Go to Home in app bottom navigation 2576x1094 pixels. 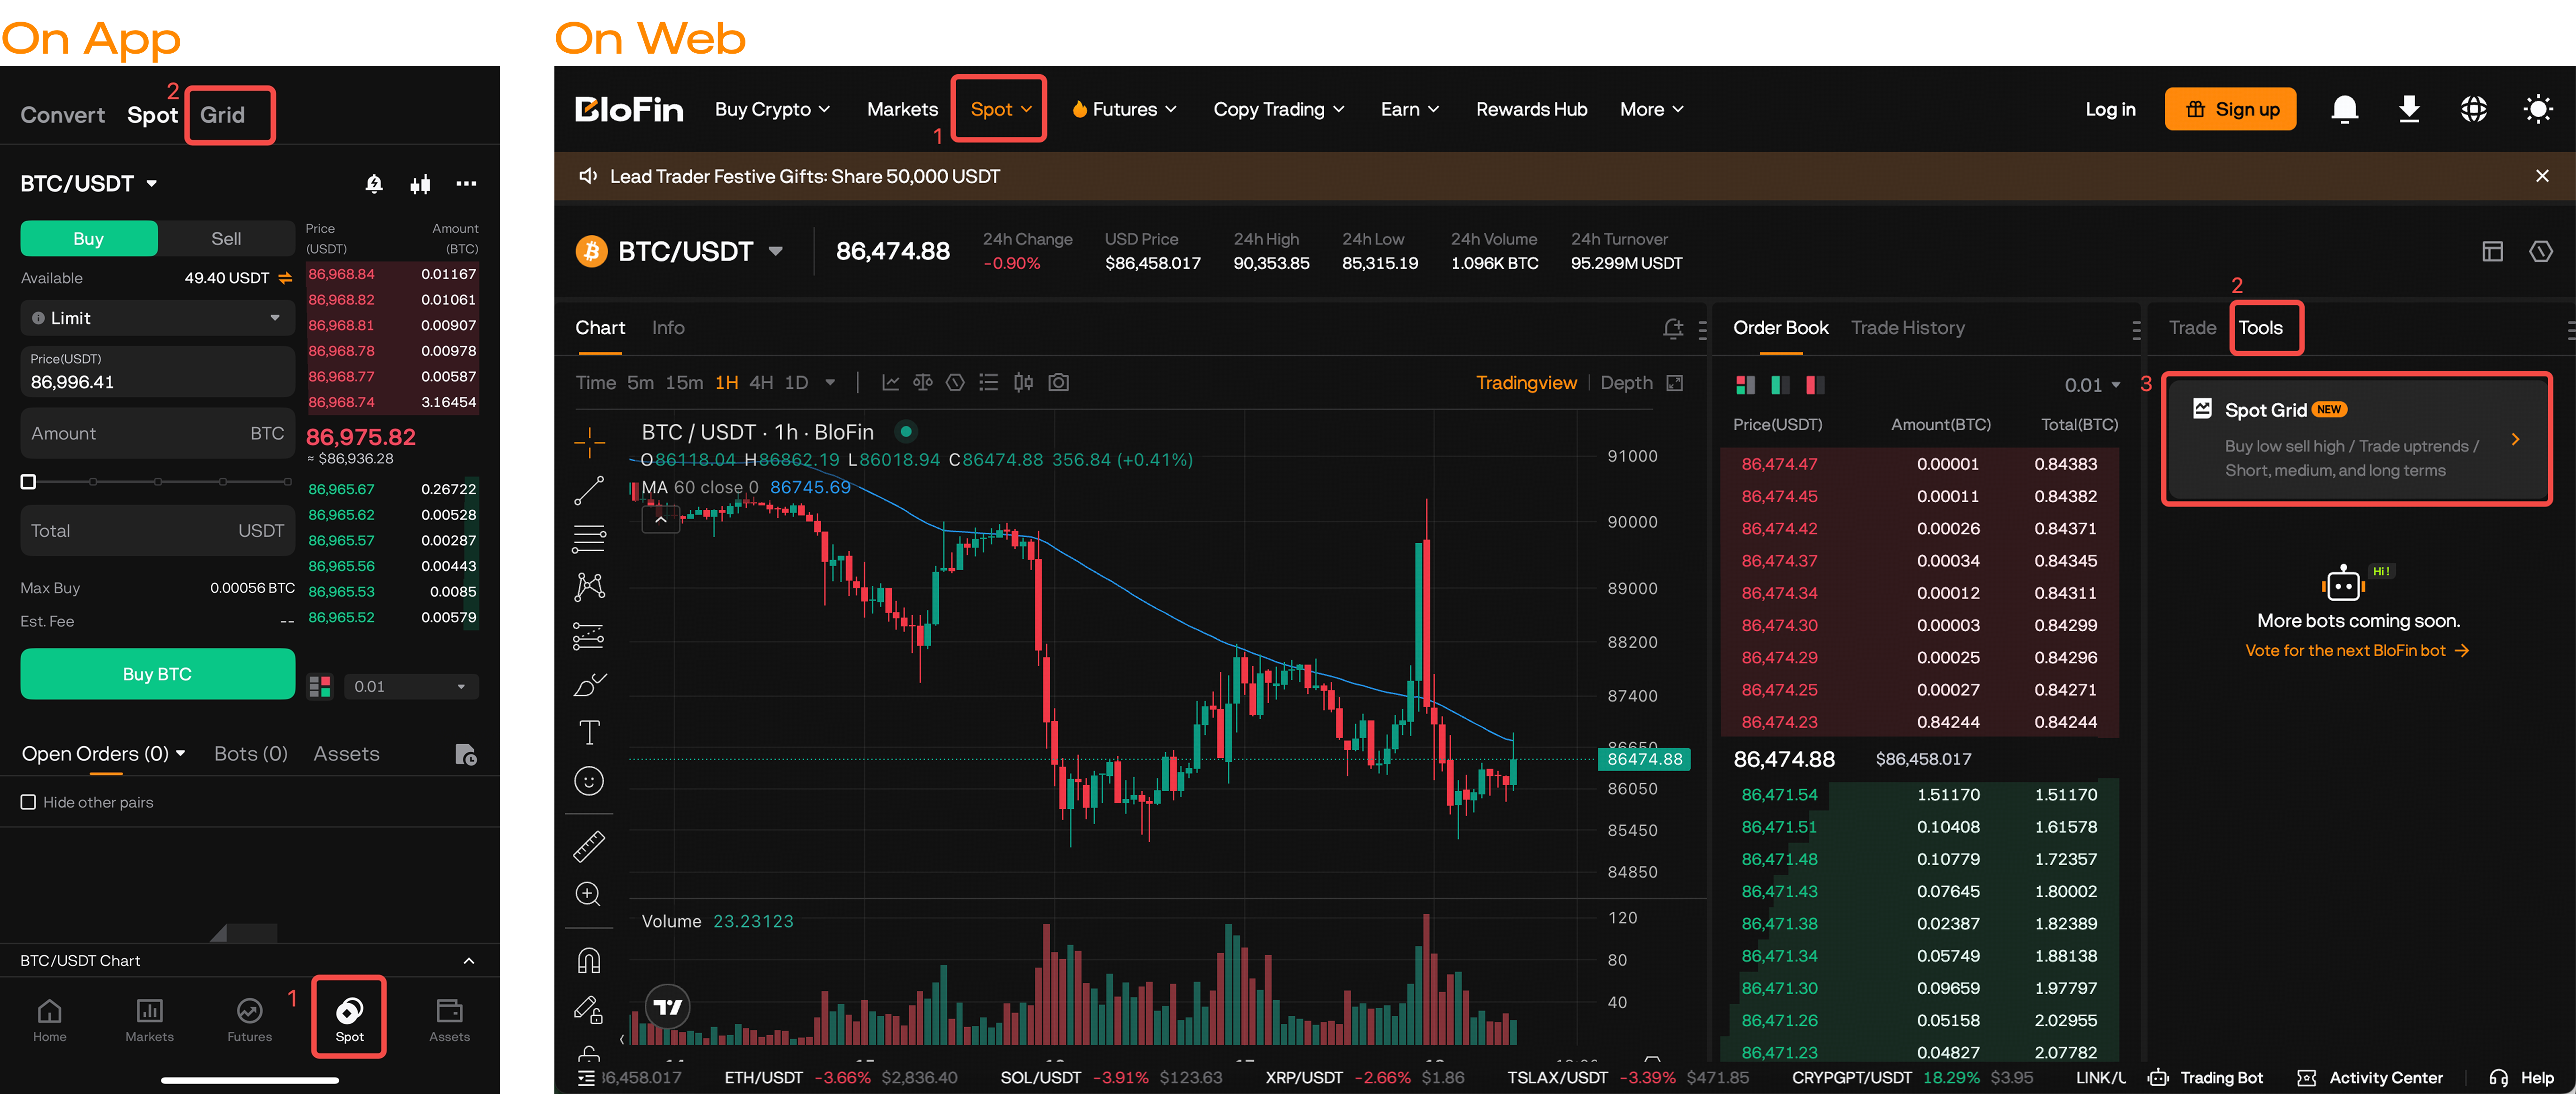49,1020
